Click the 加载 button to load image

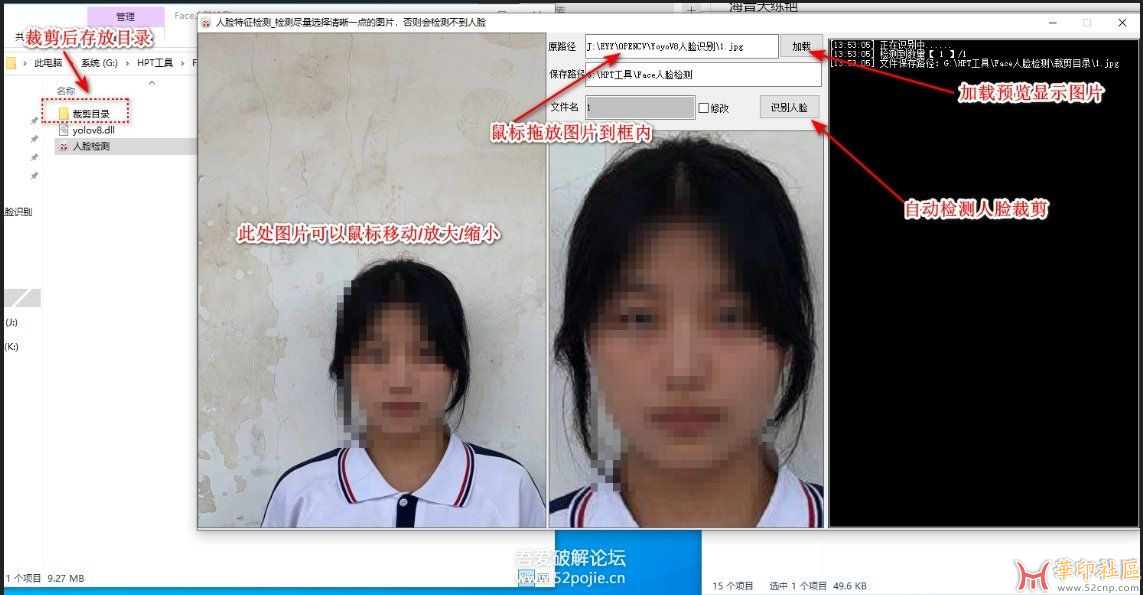(x=801, y=47)
